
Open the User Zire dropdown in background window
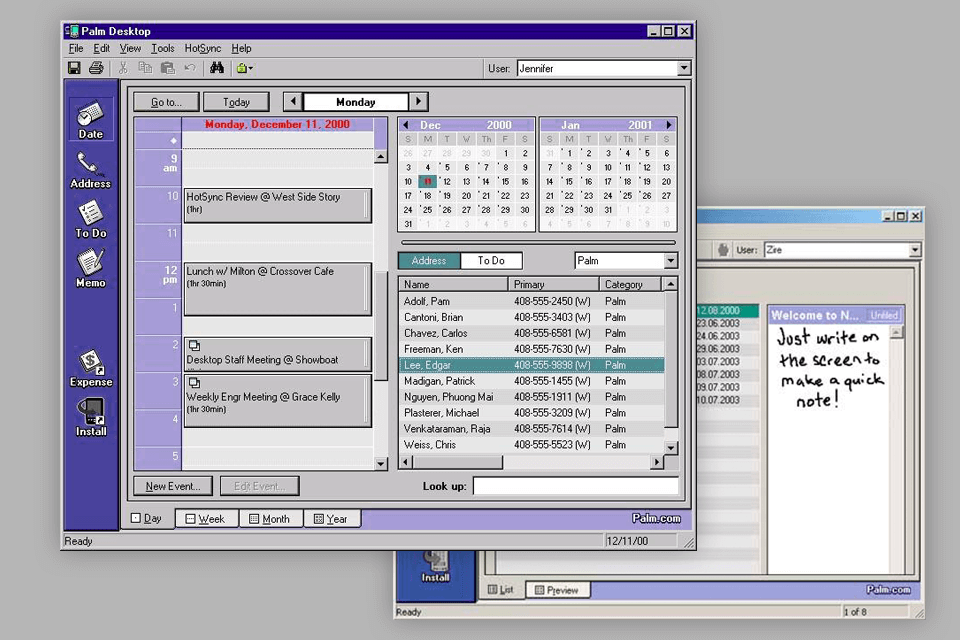tap(914, 250)
